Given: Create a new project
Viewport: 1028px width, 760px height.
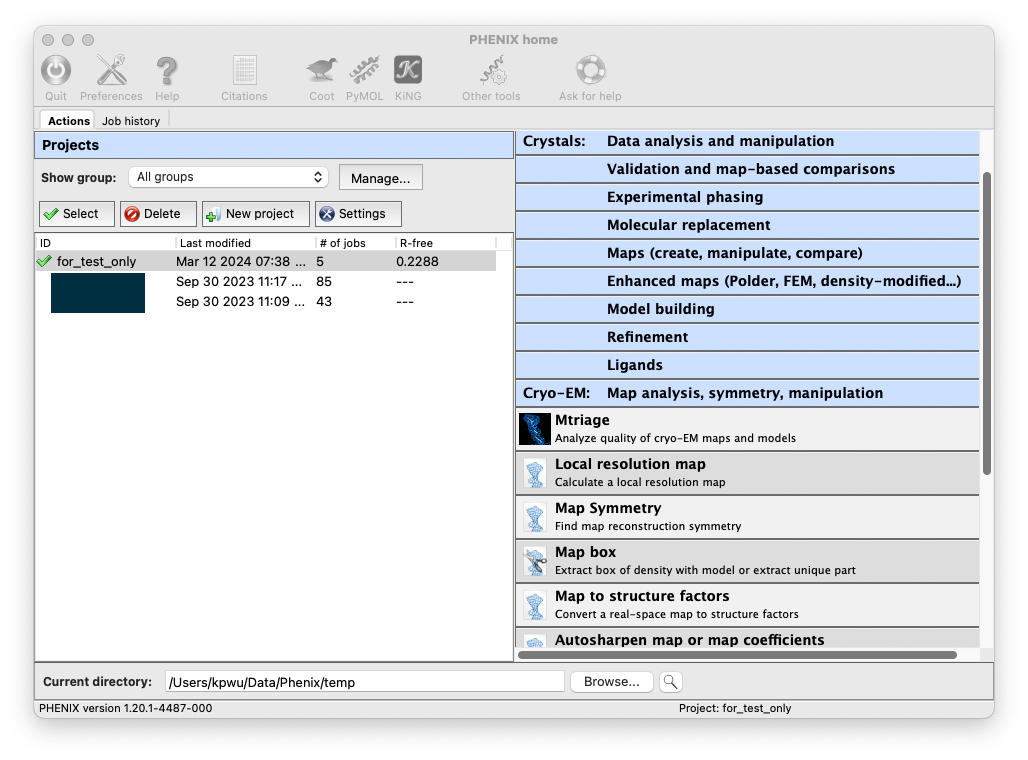Looking at the screenshot, I should point(256,213).
